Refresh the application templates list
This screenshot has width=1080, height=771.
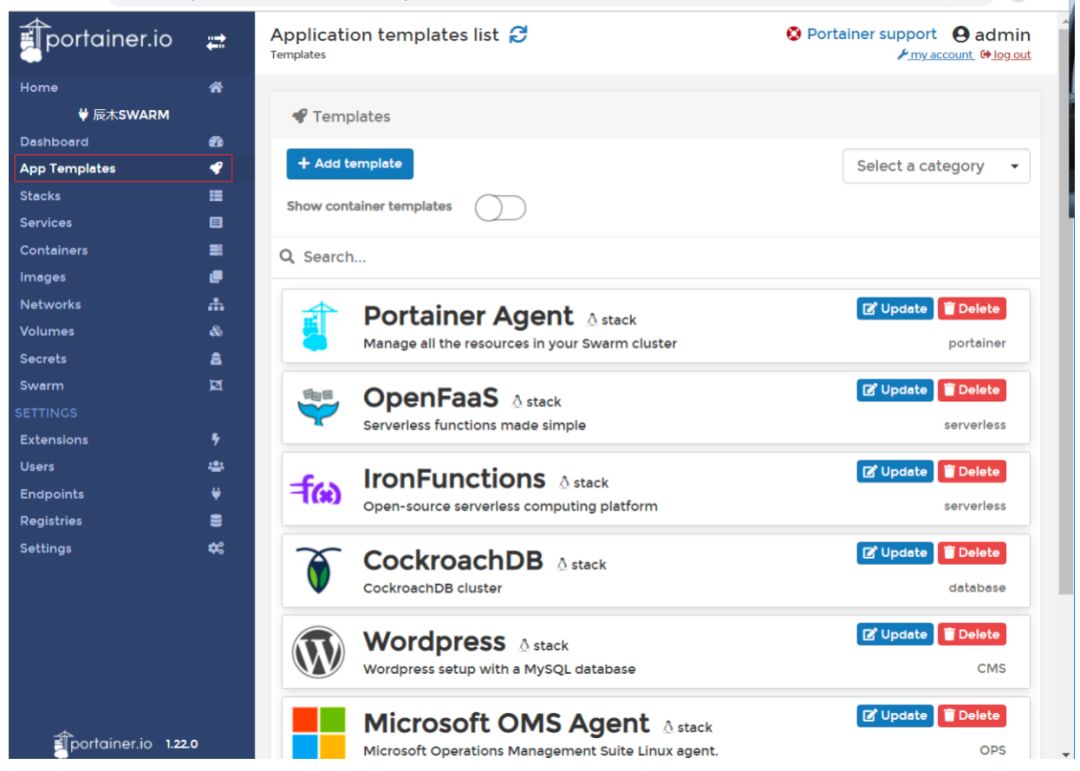pos(518,34)
